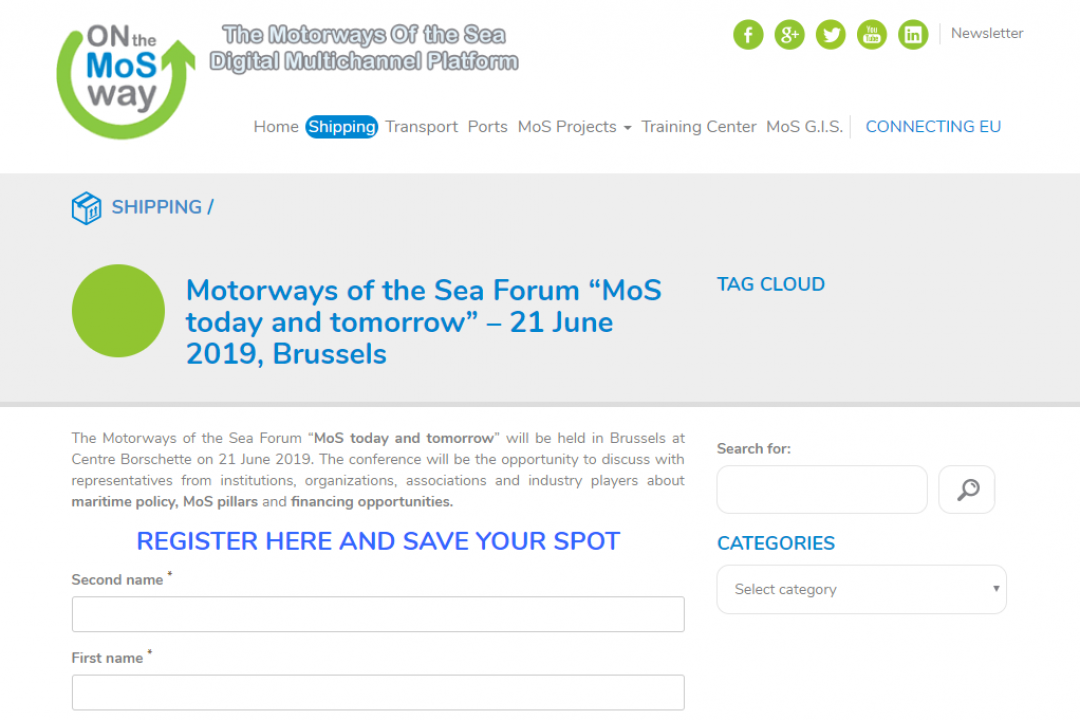
Task: Click the magnifying glass search icon
Action: [x=966, y=489]
